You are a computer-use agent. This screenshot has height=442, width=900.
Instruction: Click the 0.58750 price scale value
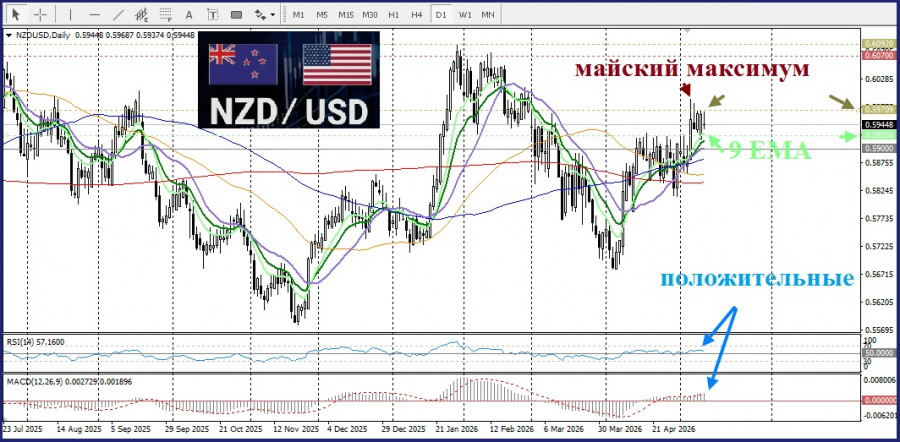click(x=877, y=163)
